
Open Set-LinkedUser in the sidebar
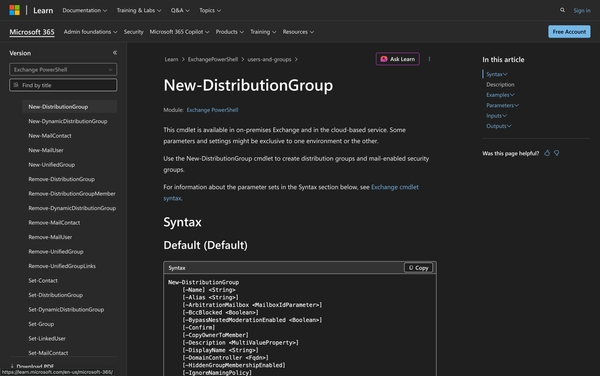[47, 339]
